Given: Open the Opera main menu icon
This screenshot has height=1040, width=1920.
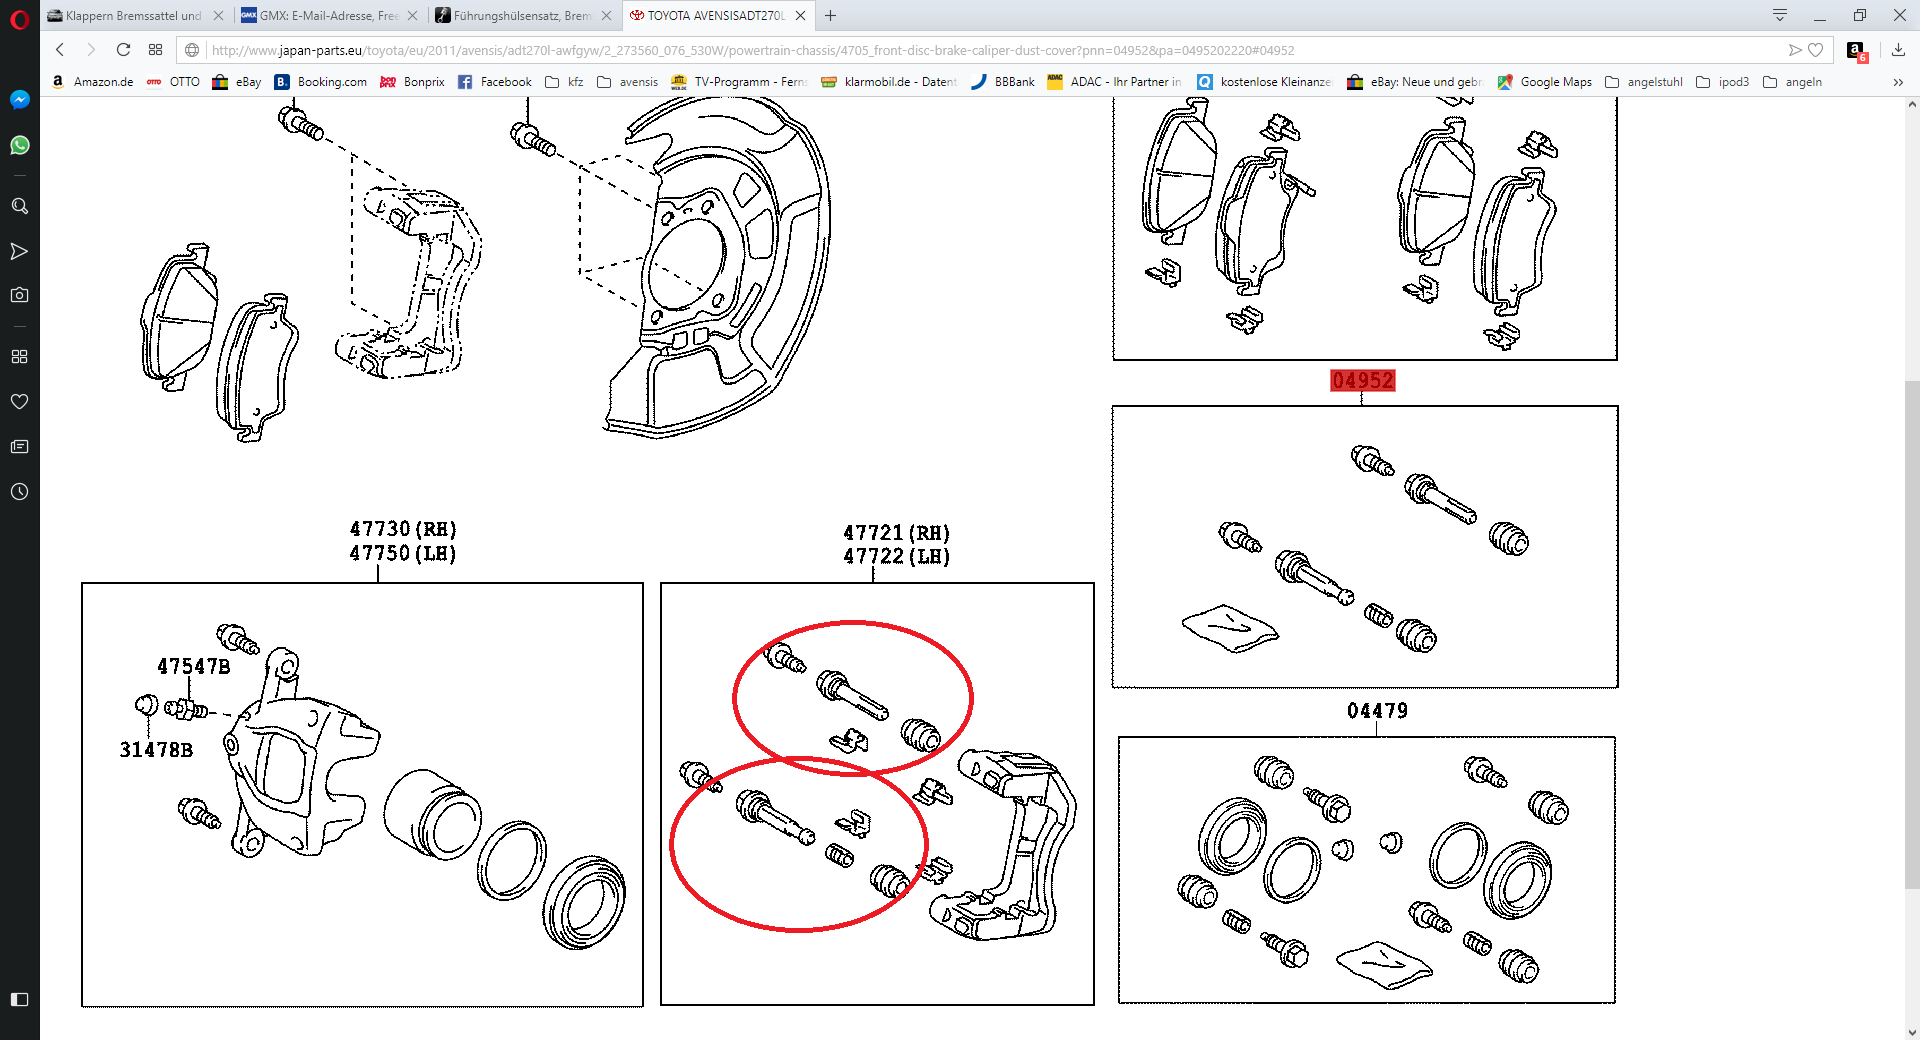Looking at the screenshot, I should 19,19.
